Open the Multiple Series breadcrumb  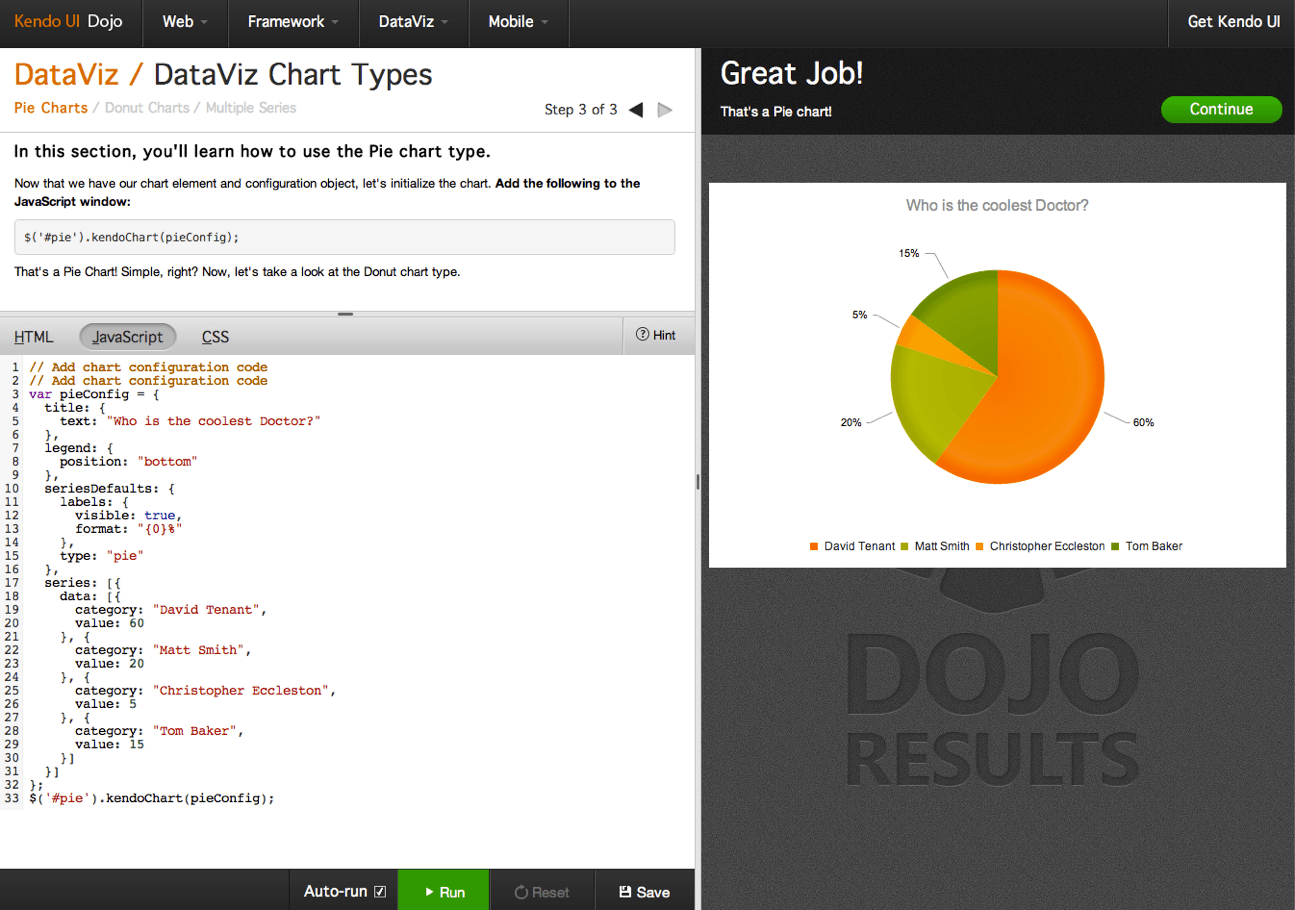(251, 107)
